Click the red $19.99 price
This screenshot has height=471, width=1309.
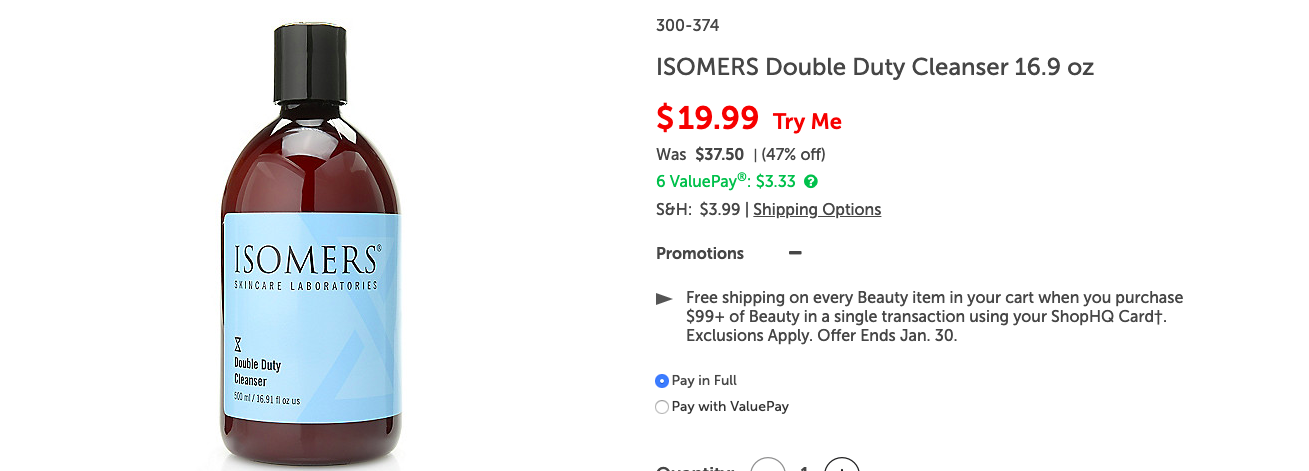click(707, 118)
